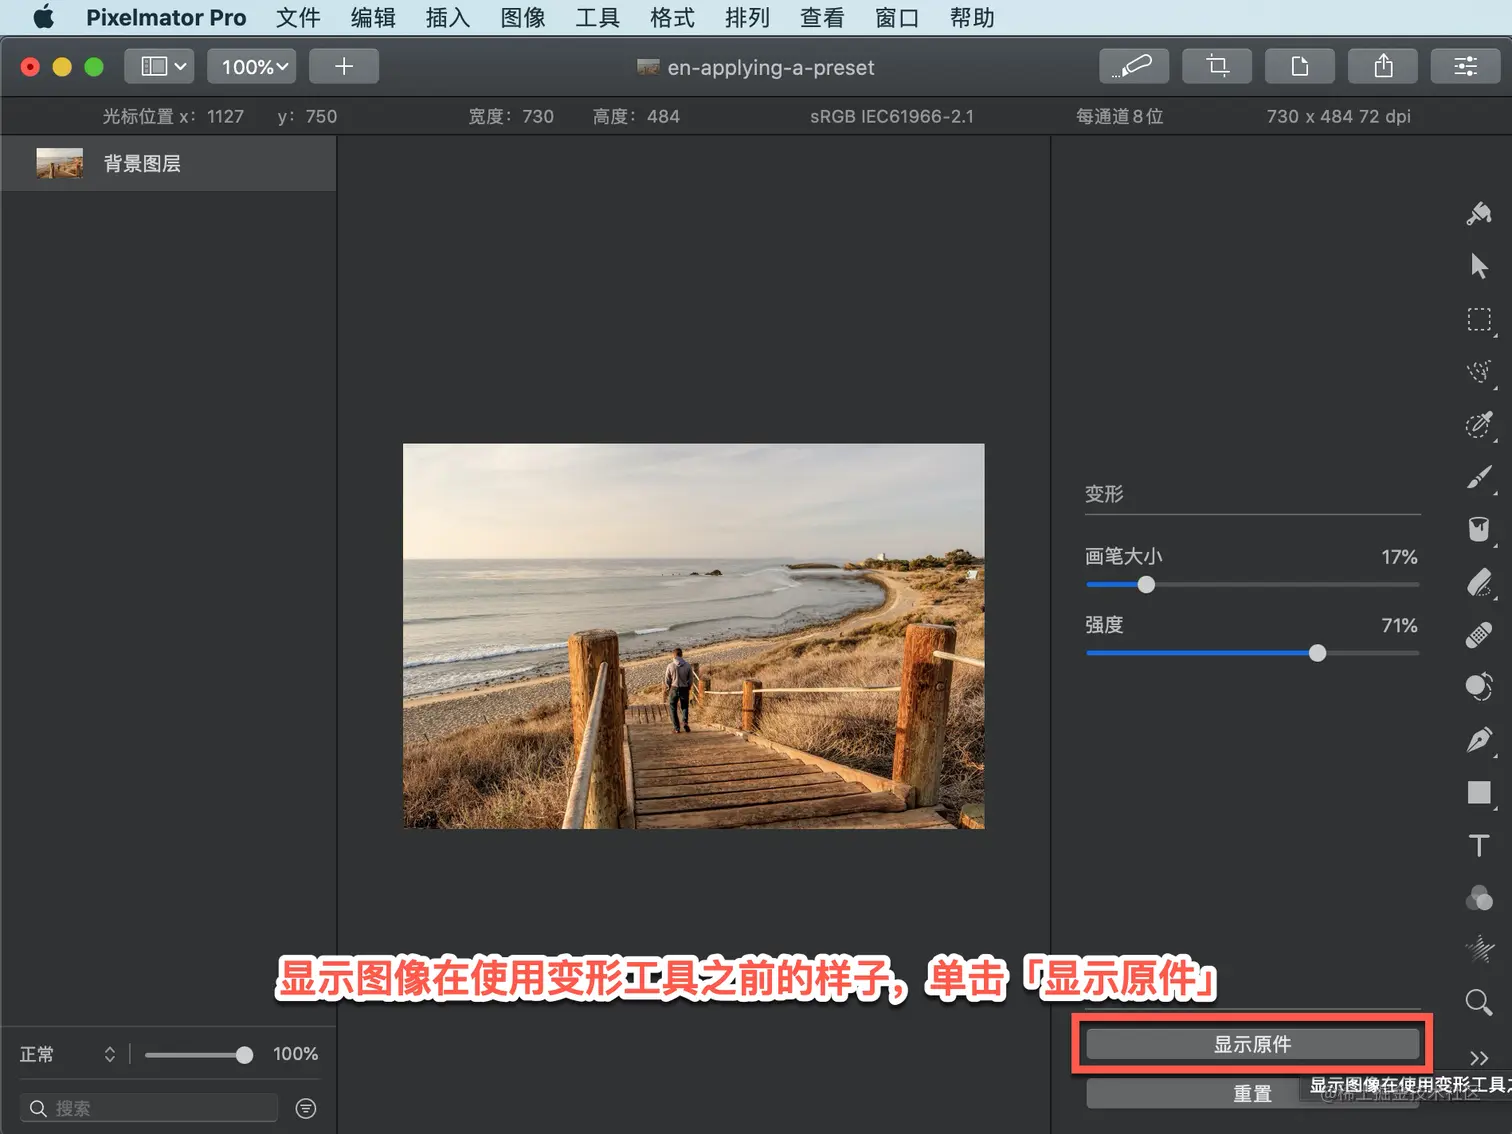This screenshot has width=1512, height=1134.
Task: Click the 搜索 layer search field
Action: (149, 1108)
